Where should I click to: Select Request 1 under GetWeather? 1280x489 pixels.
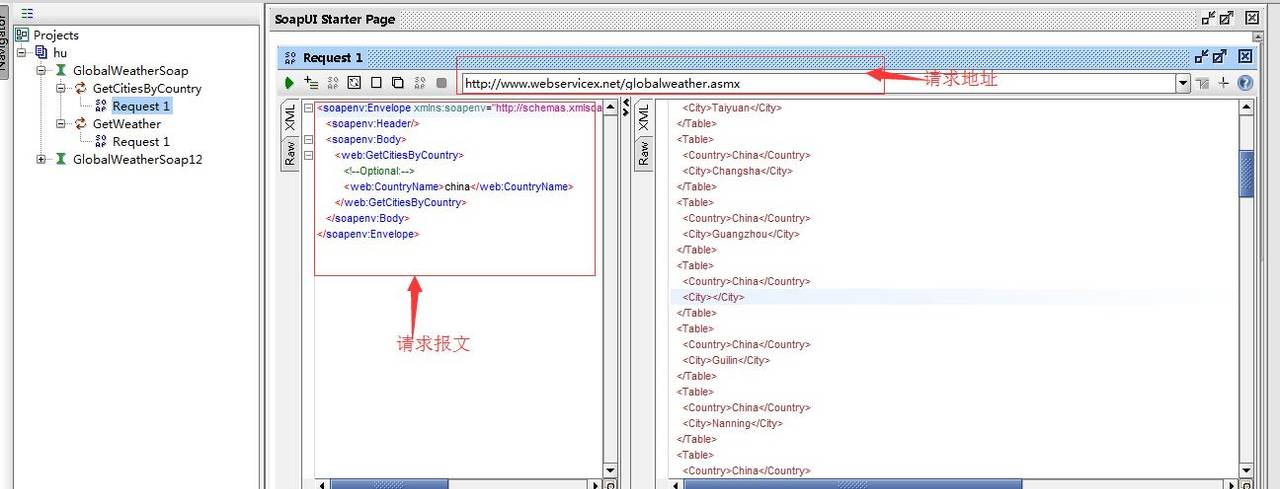point(141,142)
